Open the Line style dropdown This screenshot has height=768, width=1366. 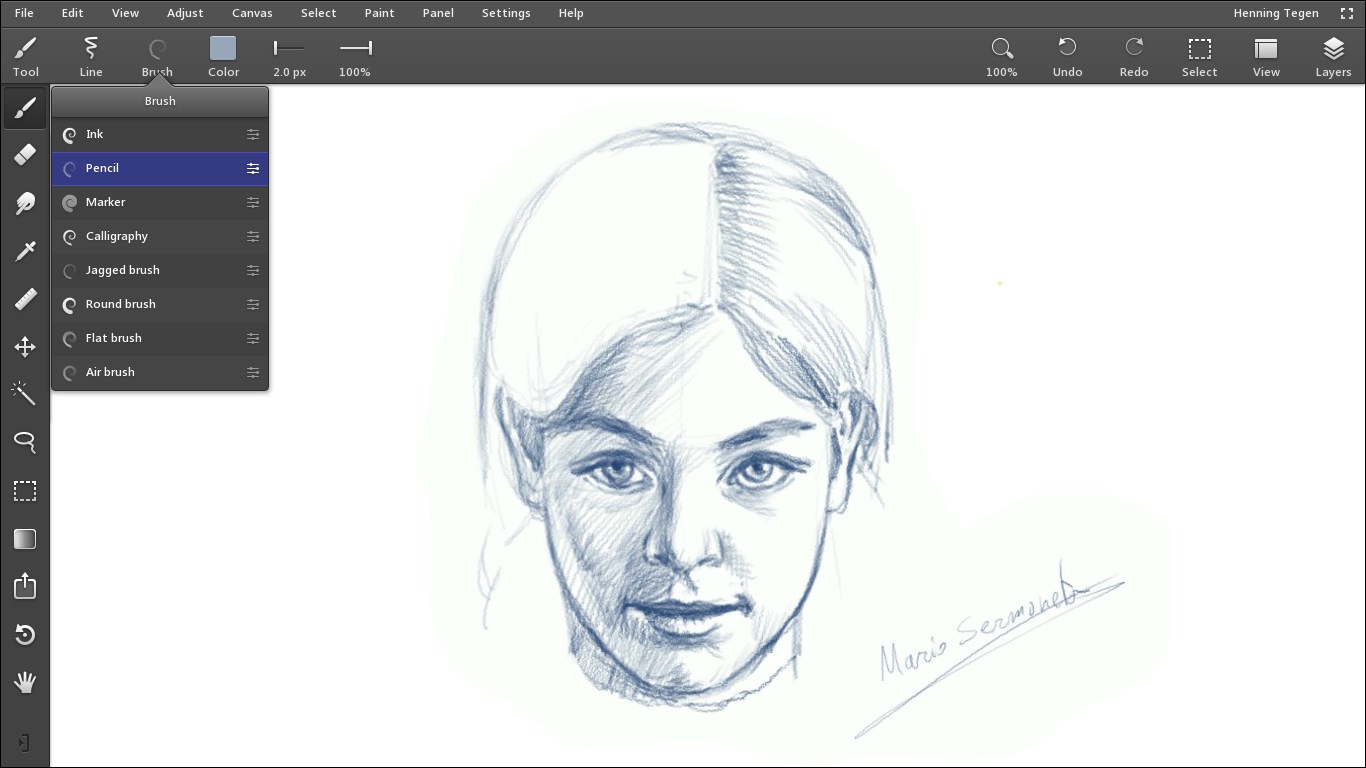click(90, 55)
